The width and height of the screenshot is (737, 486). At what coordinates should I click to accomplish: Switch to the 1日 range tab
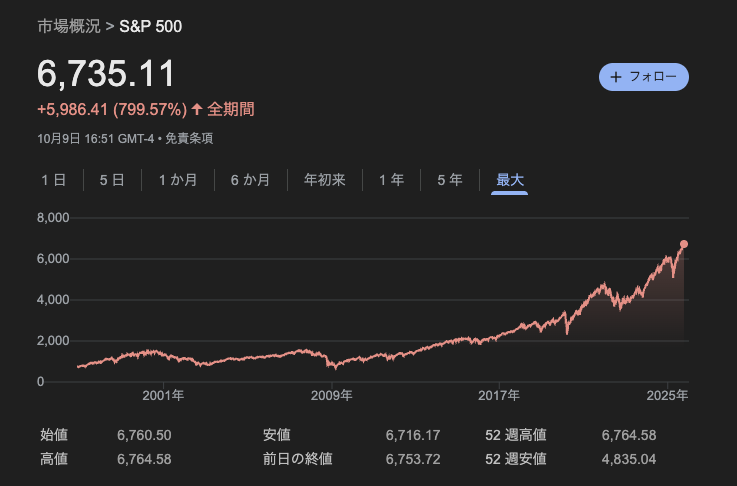pos(54,180)
